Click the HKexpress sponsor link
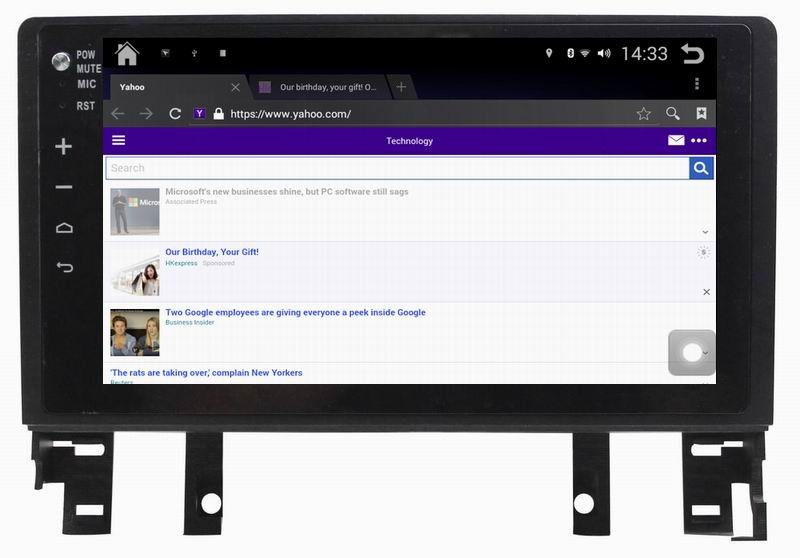Viewport: 800px width, 558px height. coord(181,263)
